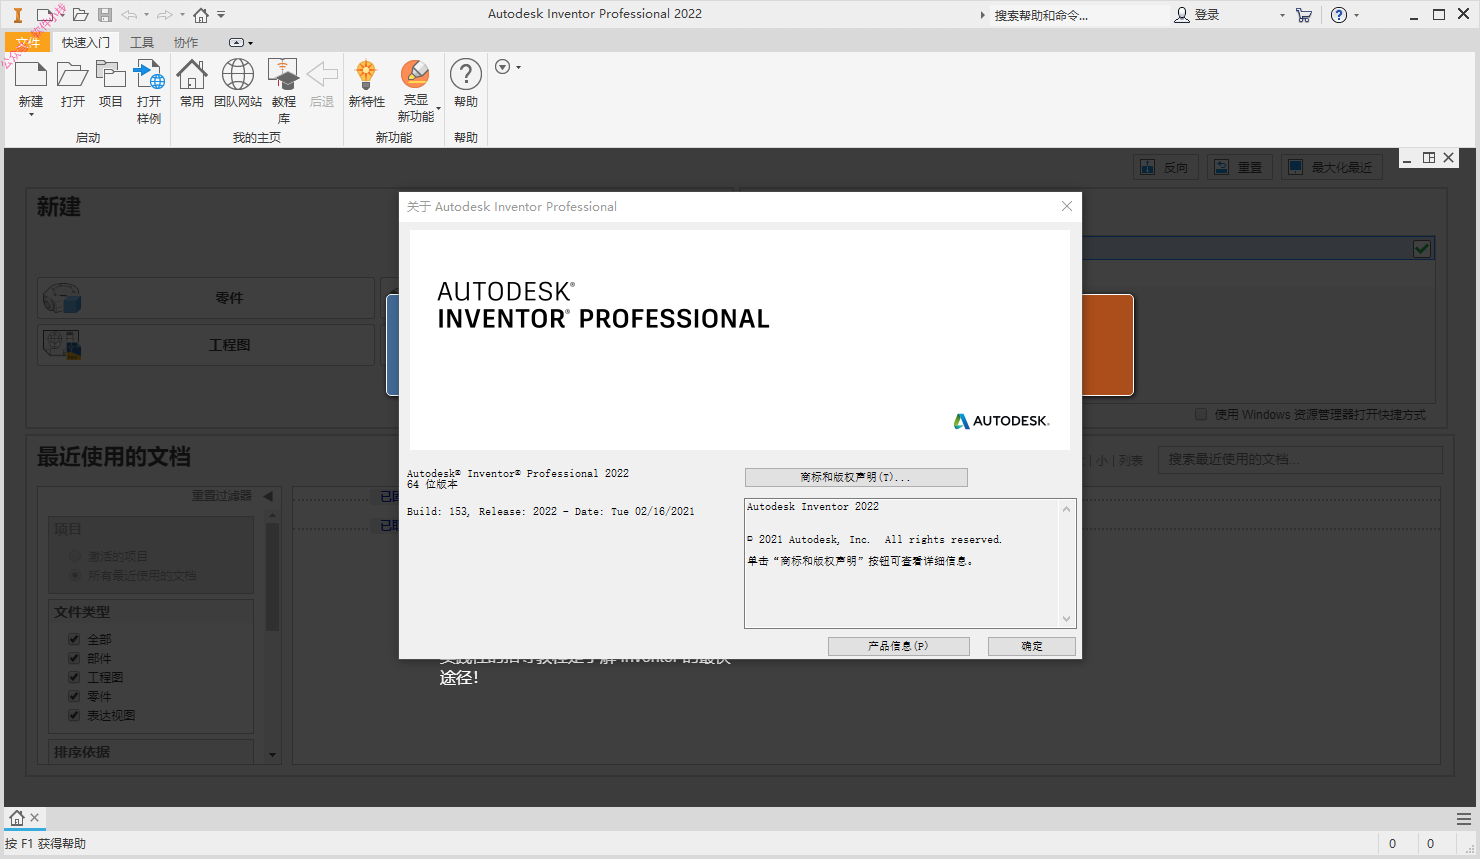Click the 打开样例 (Open Samples) icon
The image size is (1480, 859).
click(149, 74)
